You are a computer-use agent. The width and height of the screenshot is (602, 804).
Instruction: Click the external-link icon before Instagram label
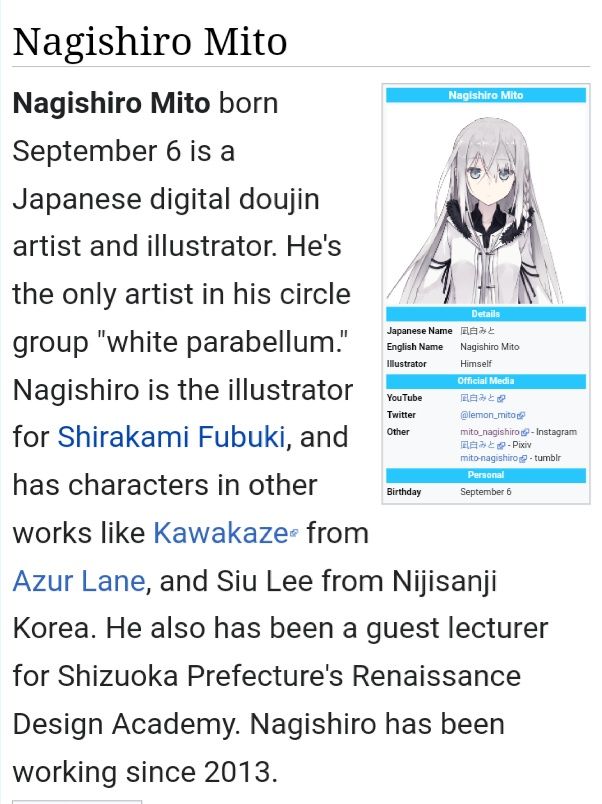(525, 432)
